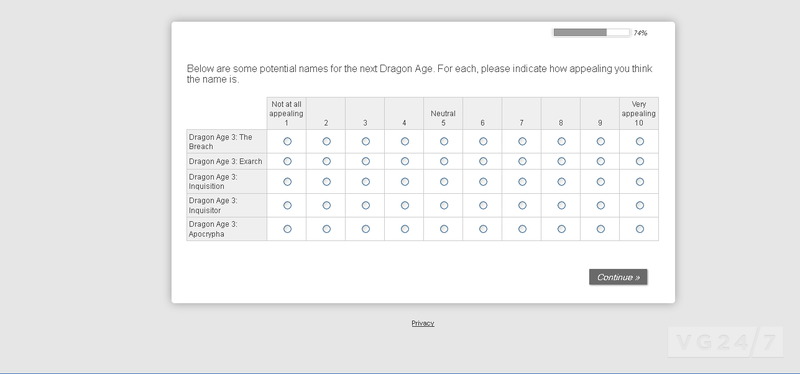Rate Dragon Age 3: Apocrypha as 1
This screenshot has width=800, height=374.
(x=287, y=229)
